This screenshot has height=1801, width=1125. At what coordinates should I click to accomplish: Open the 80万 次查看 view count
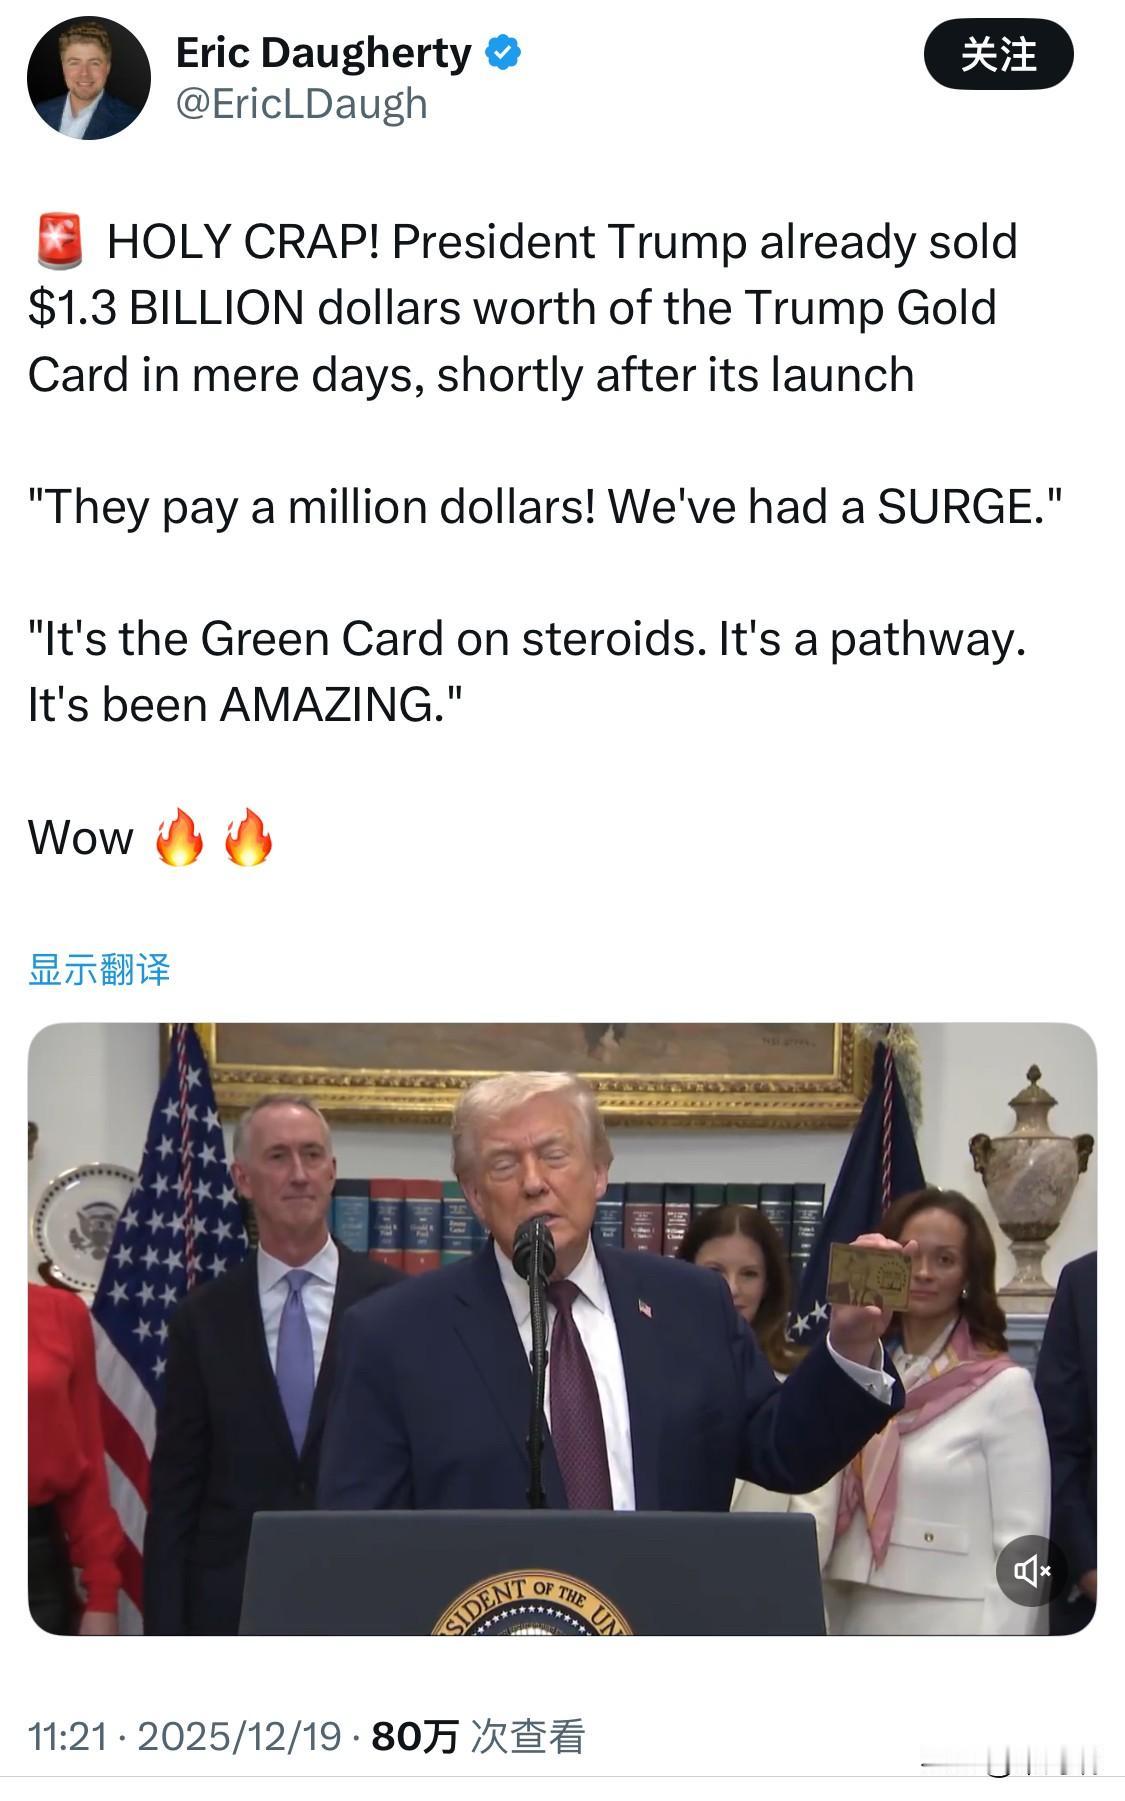[x=477, y=1736]
